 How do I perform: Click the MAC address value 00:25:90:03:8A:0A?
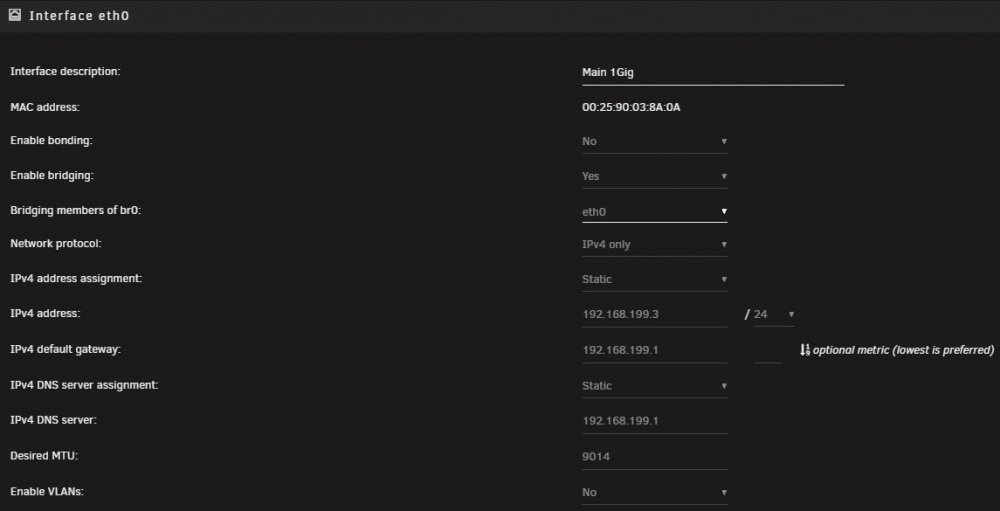point(631,107)
